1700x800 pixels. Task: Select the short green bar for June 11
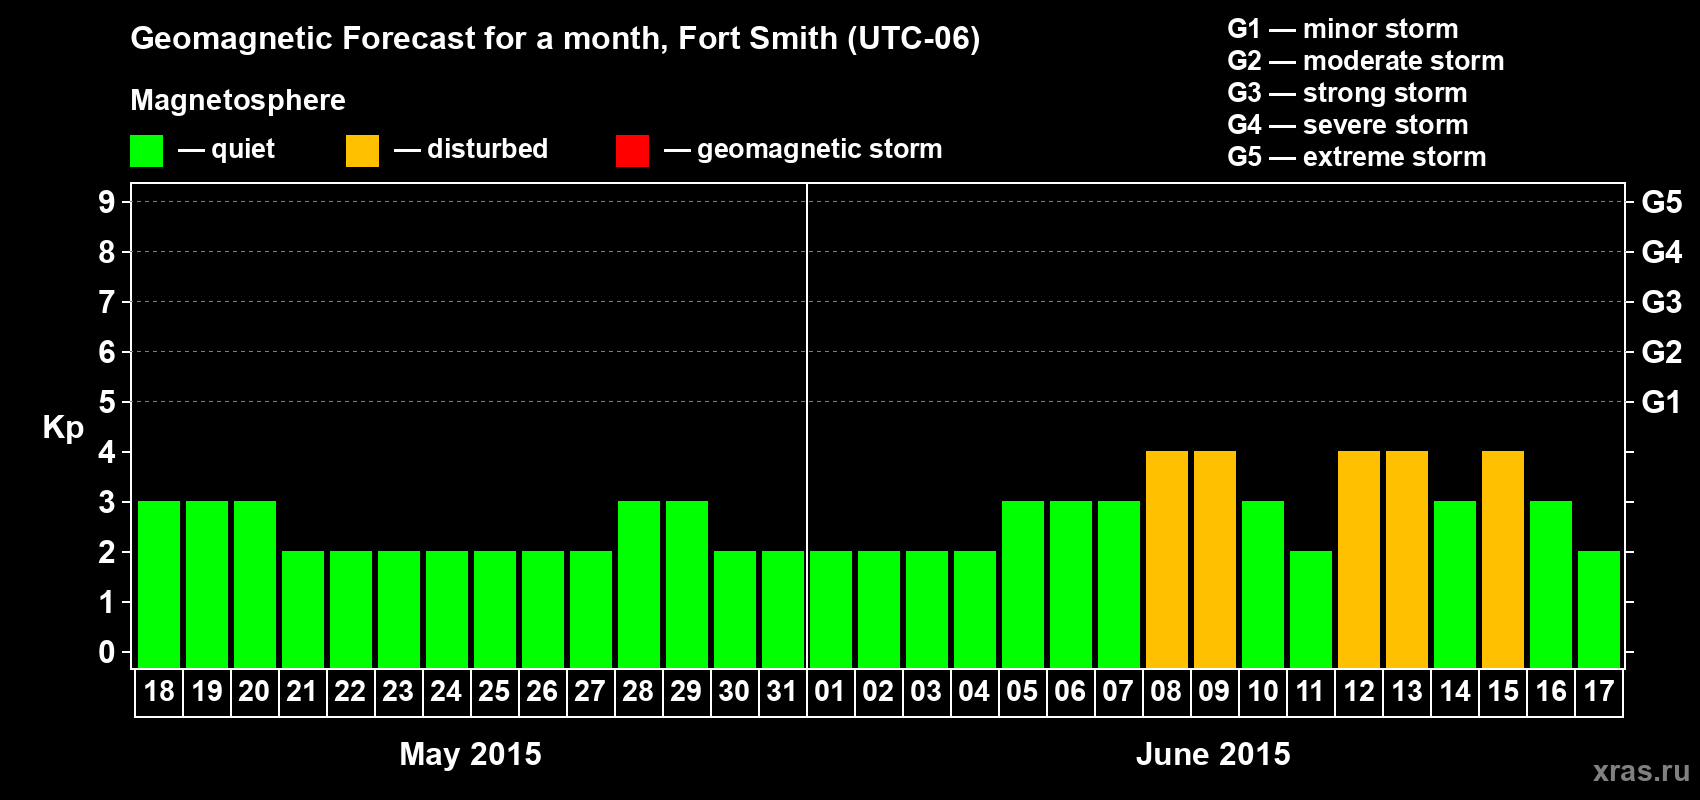pos(1311,609)
